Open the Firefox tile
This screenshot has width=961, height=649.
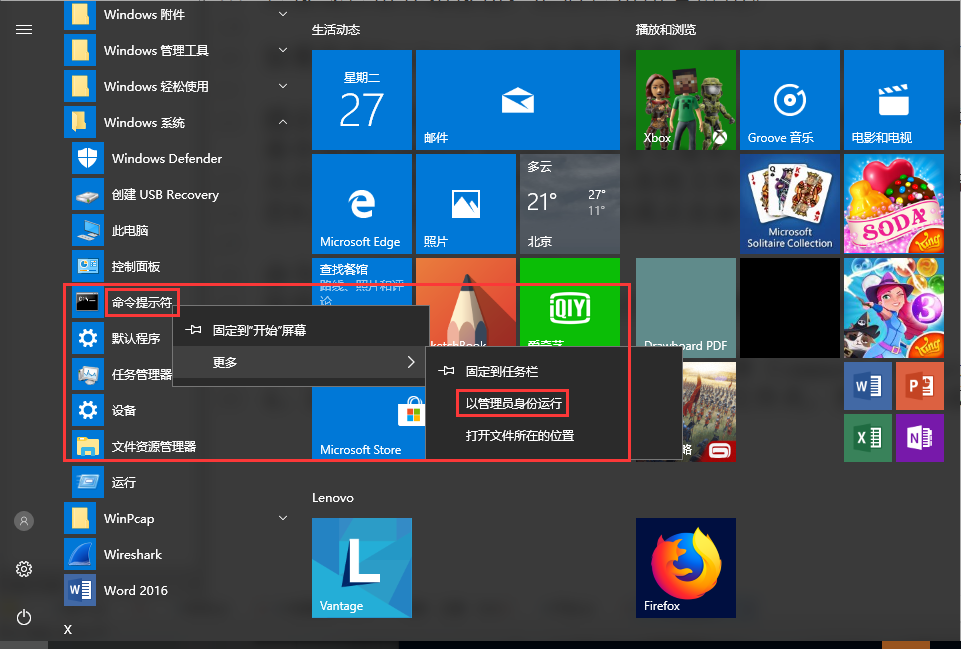(685, 567)
